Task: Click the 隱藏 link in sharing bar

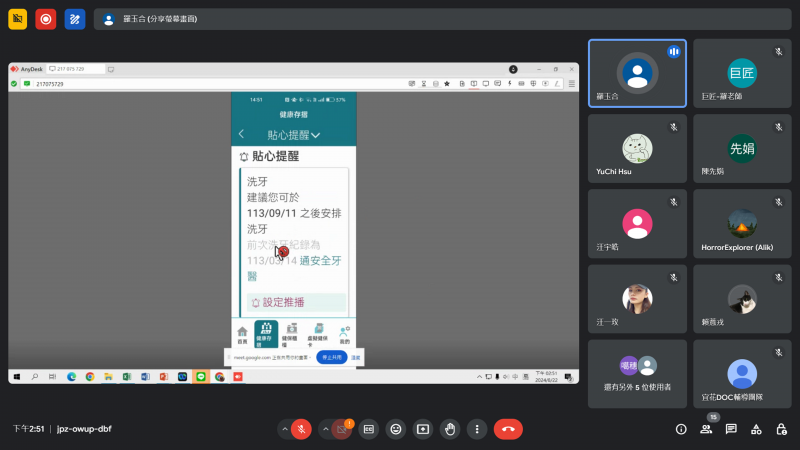Action: tap(356, 358)
